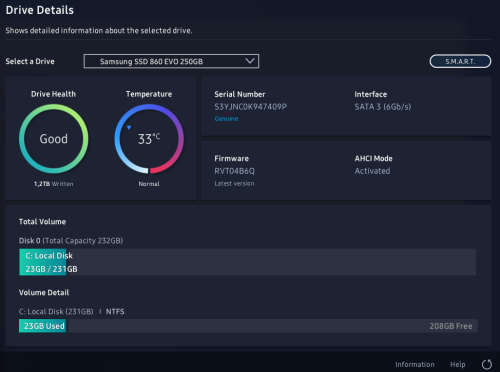
Task: Open the Select a Drive dropdown
Action: [x=171, y=61]
